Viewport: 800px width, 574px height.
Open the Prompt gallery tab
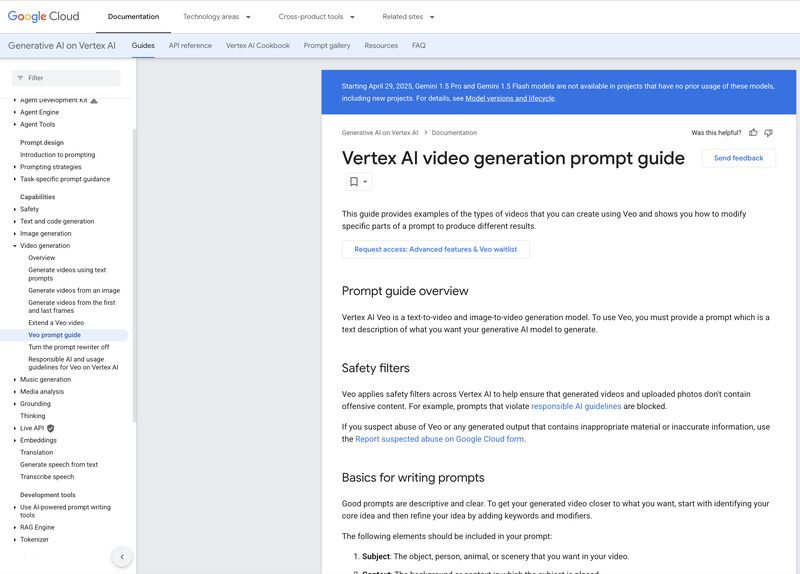(327, 45)
